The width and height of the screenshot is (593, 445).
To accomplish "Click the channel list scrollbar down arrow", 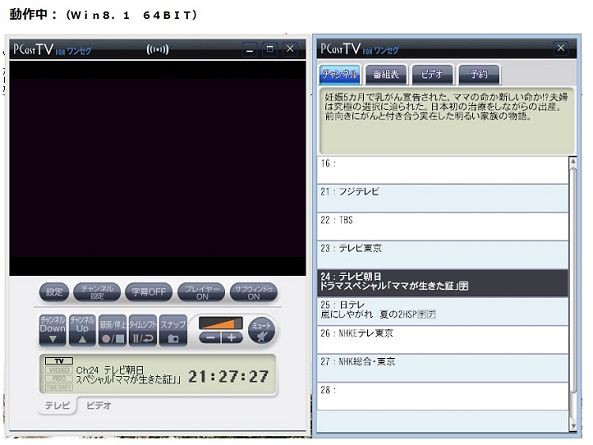I will click(573, 426).
